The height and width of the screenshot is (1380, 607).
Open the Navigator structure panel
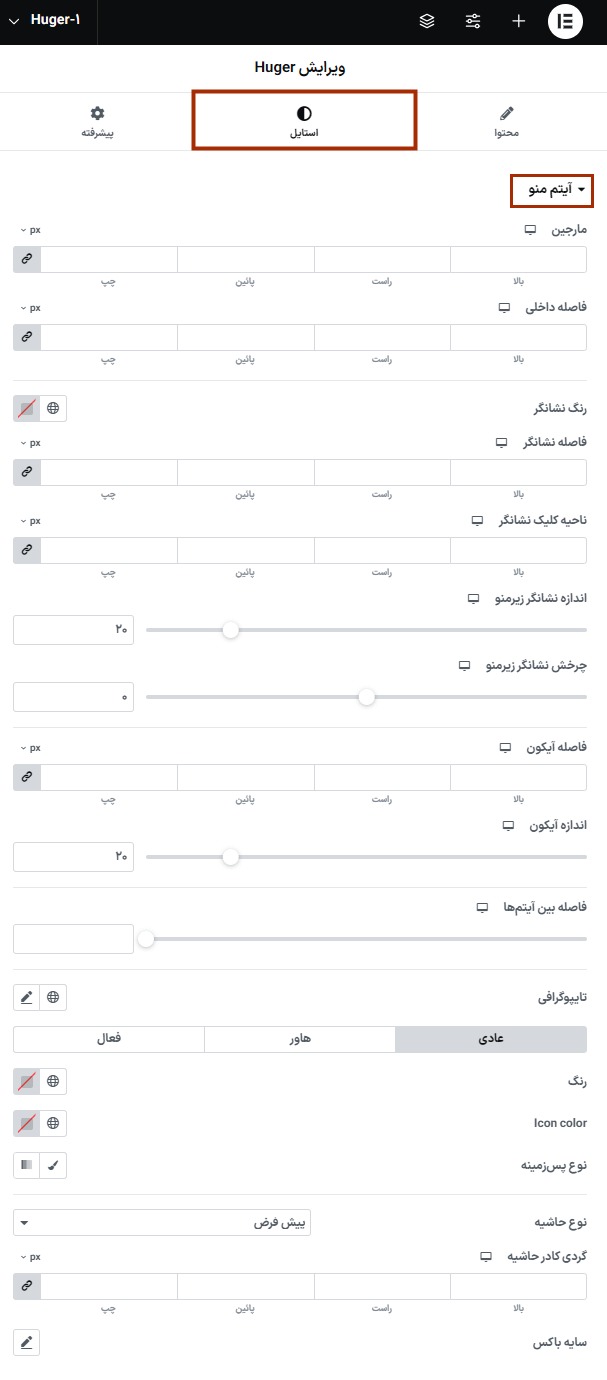(x=427, y=19)
